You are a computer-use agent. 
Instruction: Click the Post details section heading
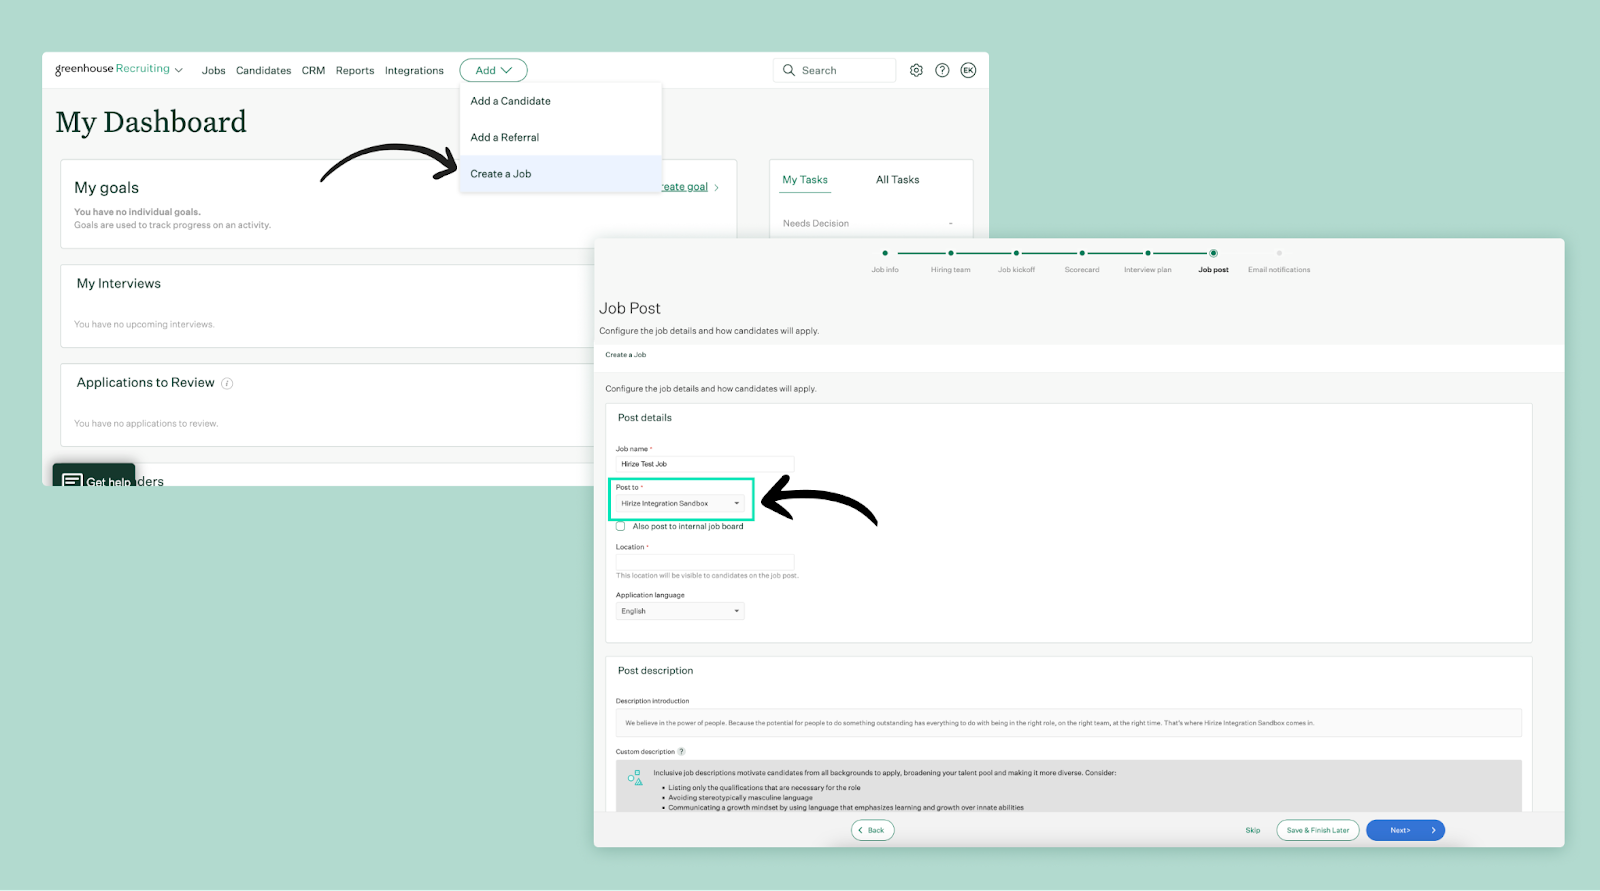[645, 418]
